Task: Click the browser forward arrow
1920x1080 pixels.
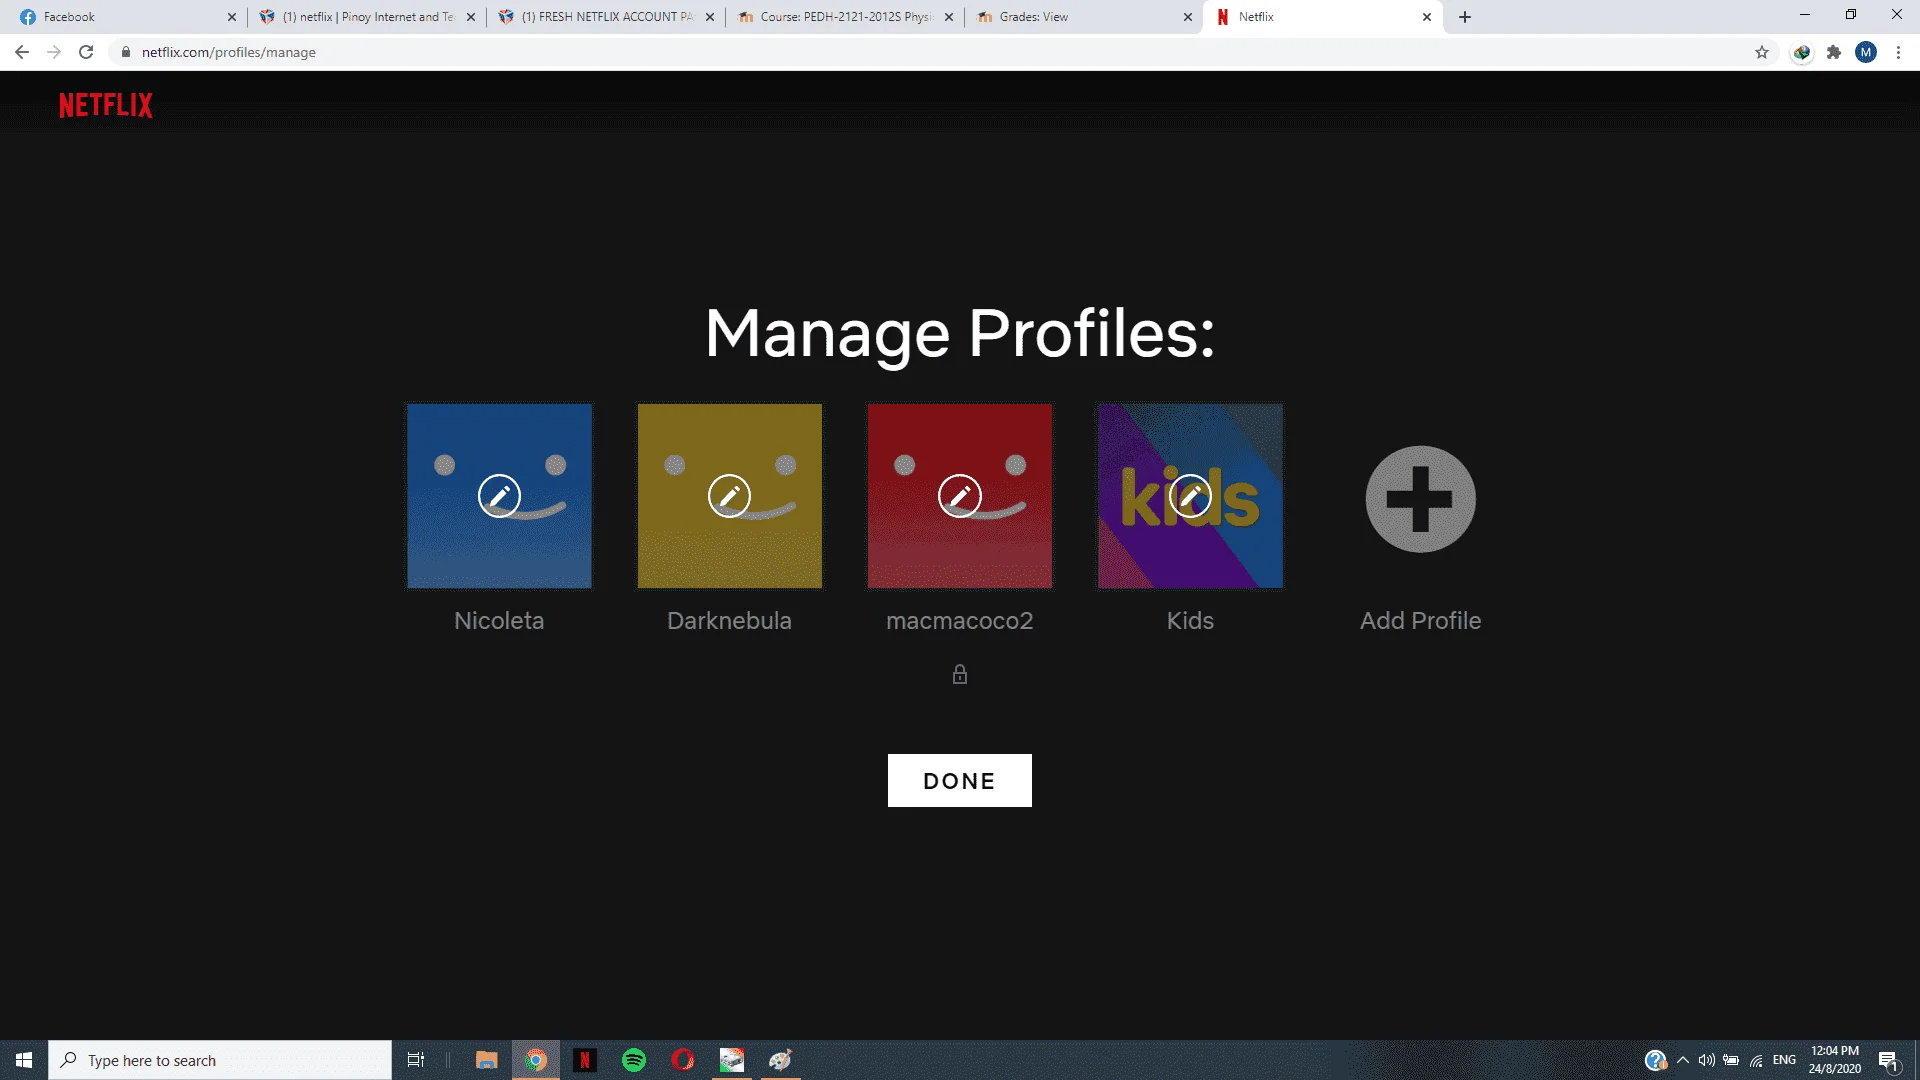Action: tap(54, 52)
